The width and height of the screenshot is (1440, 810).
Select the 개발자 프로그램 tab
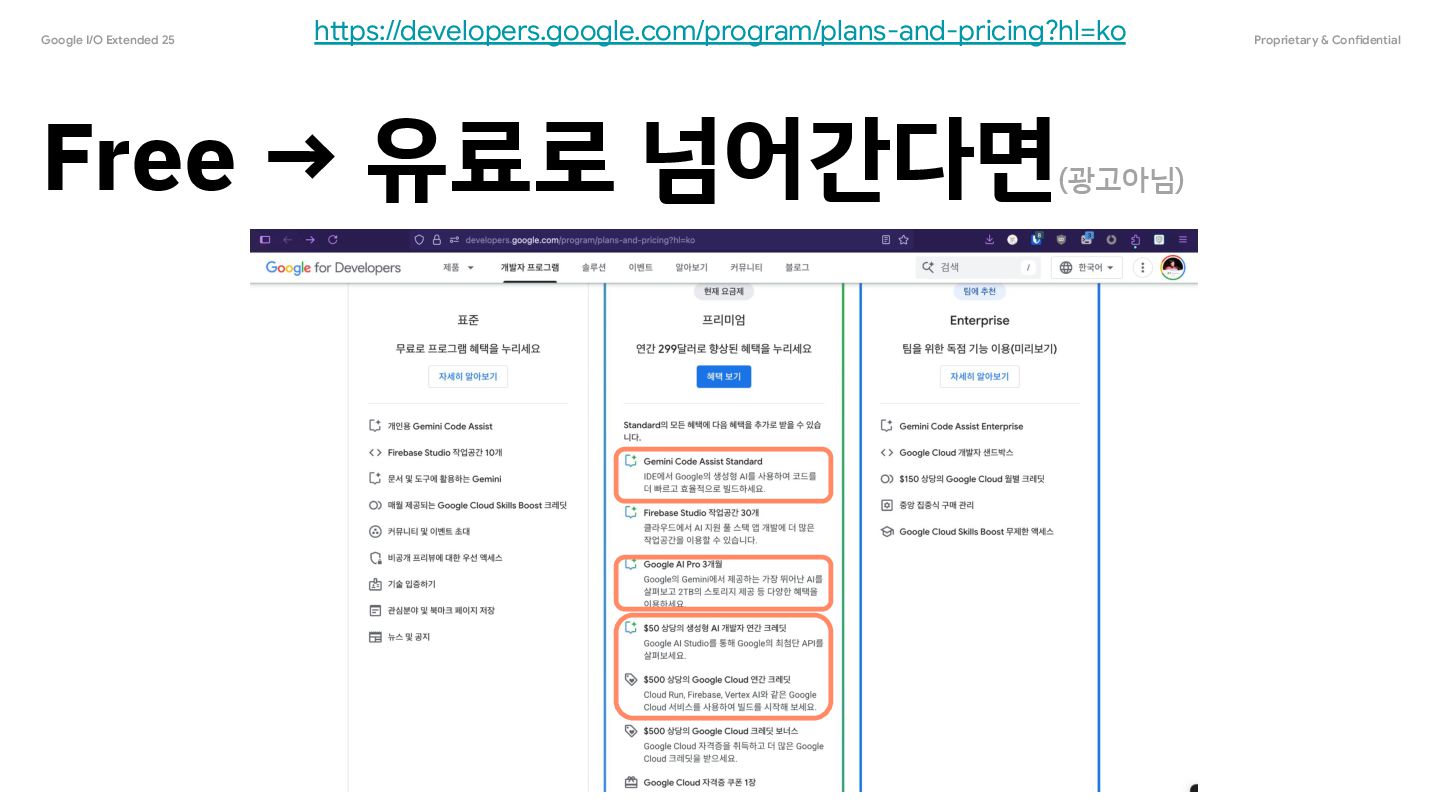point(529,268)
